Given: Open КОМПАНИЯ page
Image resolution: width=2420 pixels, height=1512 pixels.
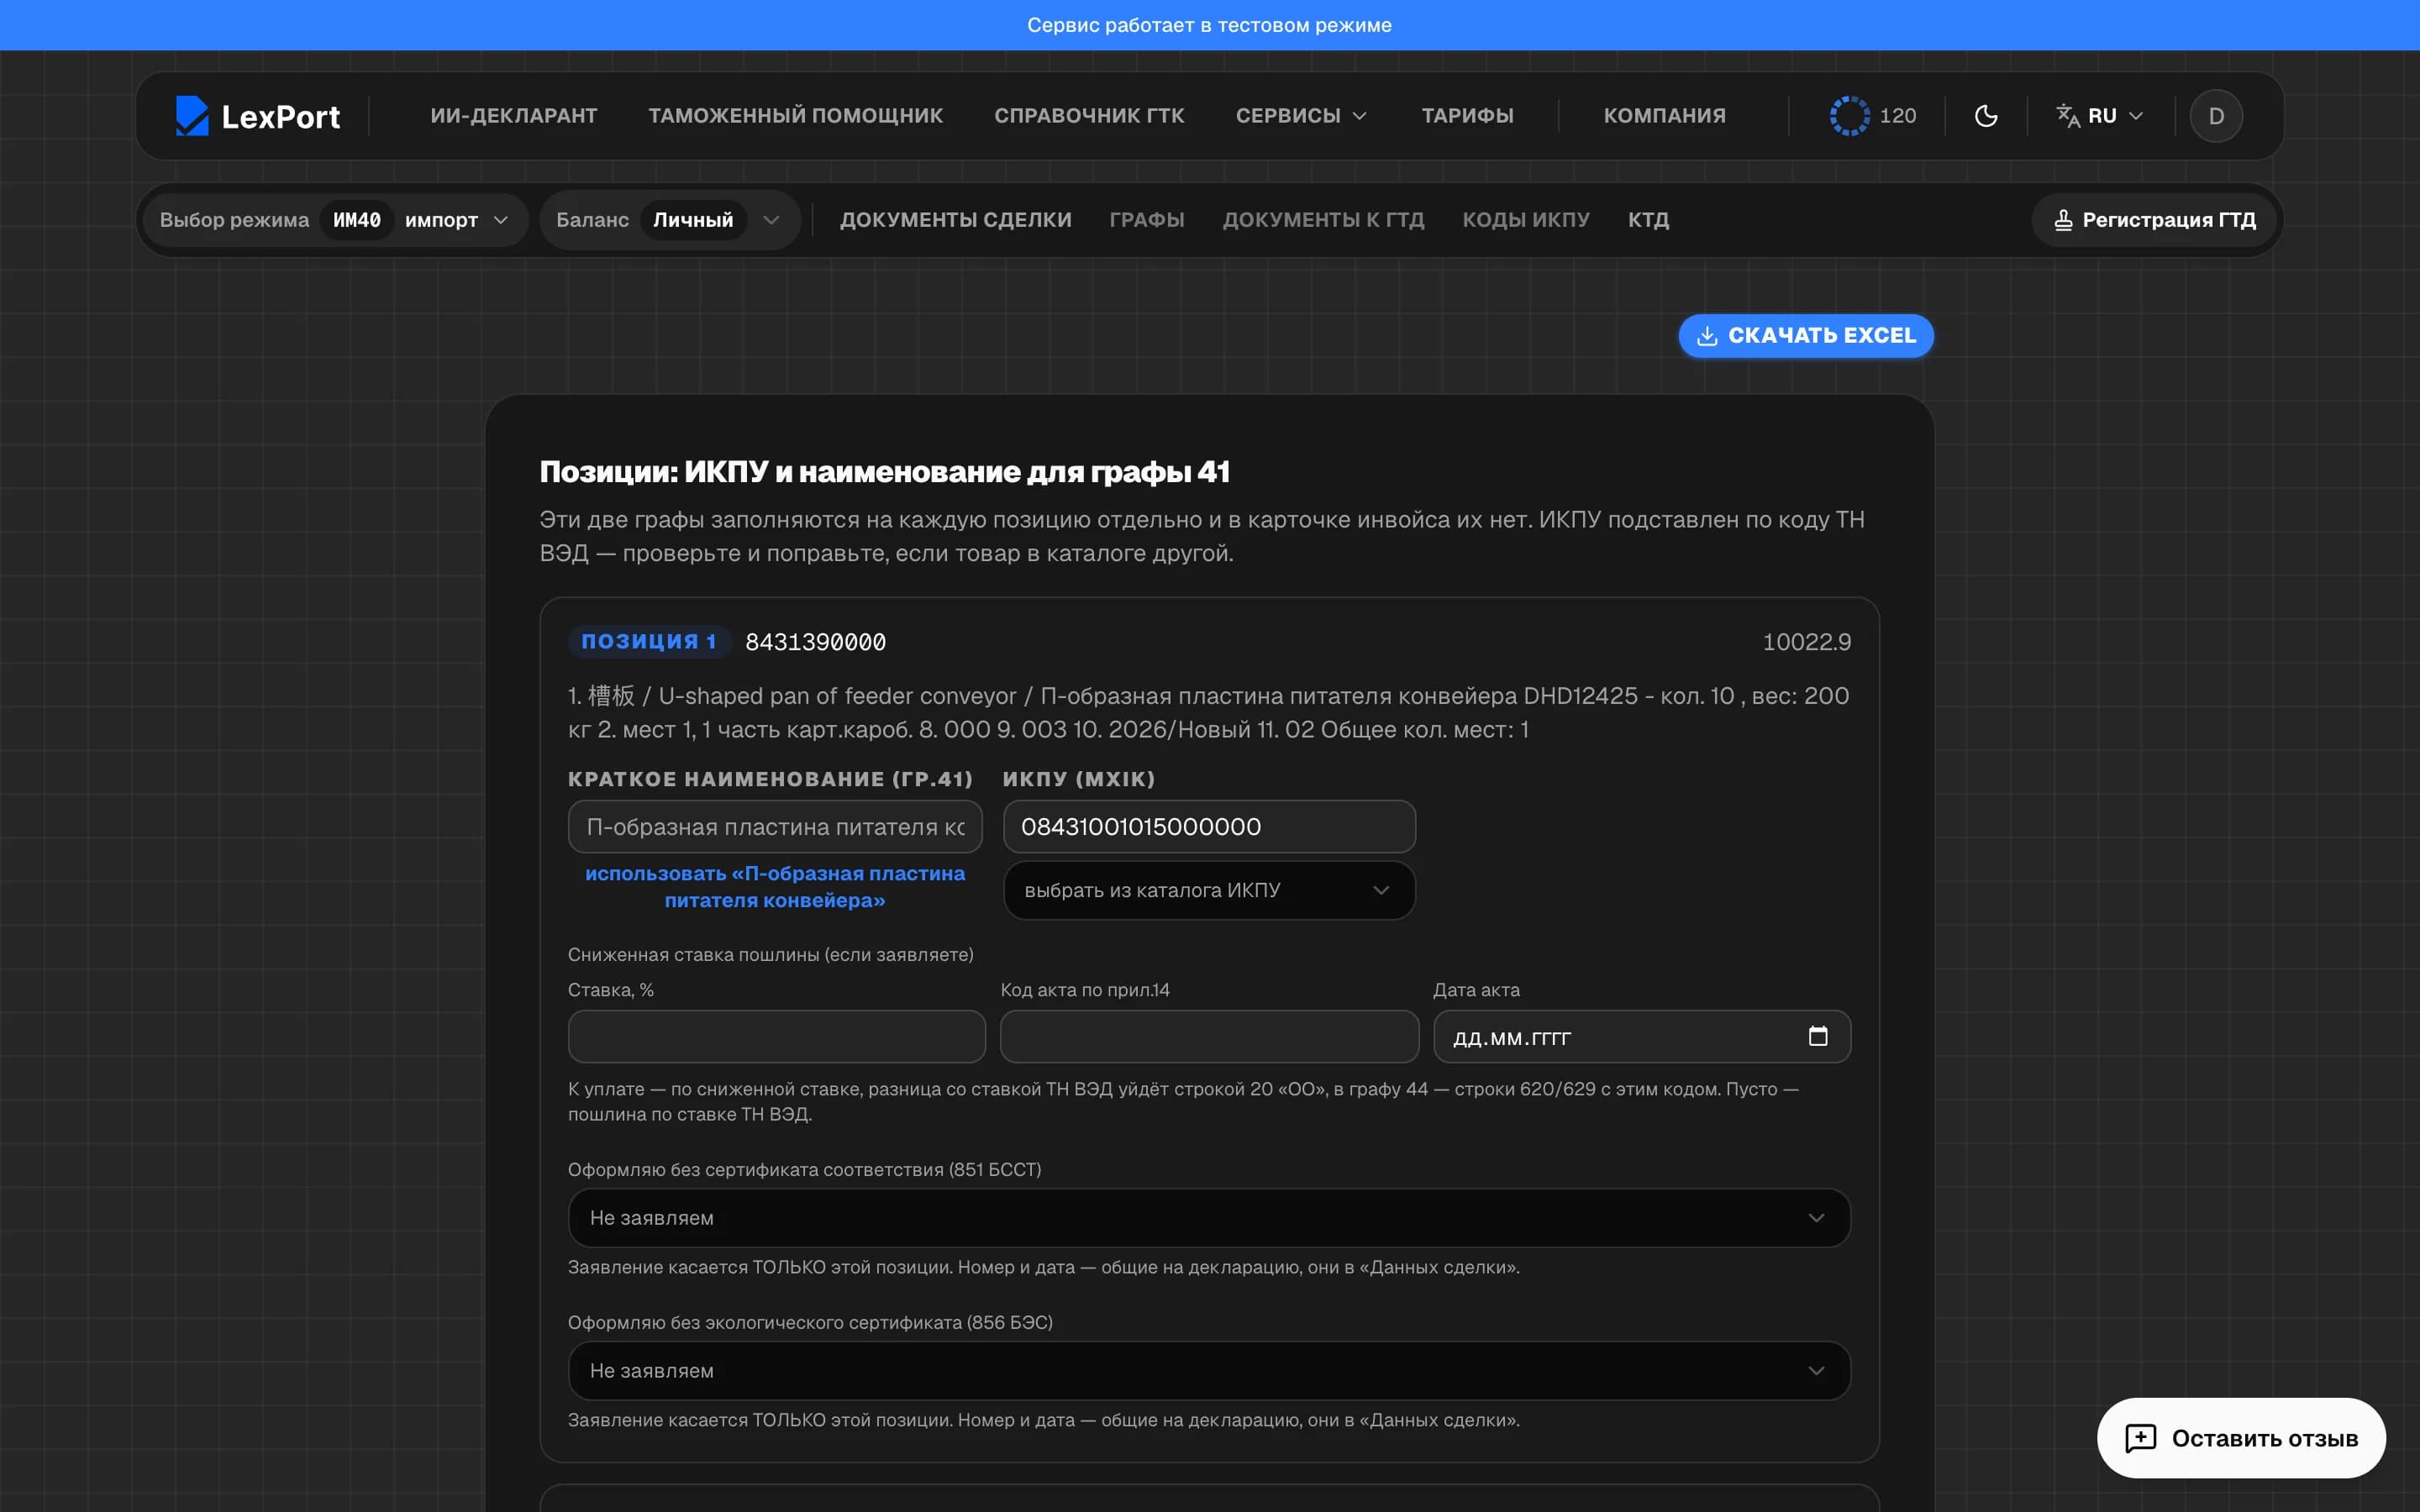Looking at the screenshot, I should [1665, 116].
